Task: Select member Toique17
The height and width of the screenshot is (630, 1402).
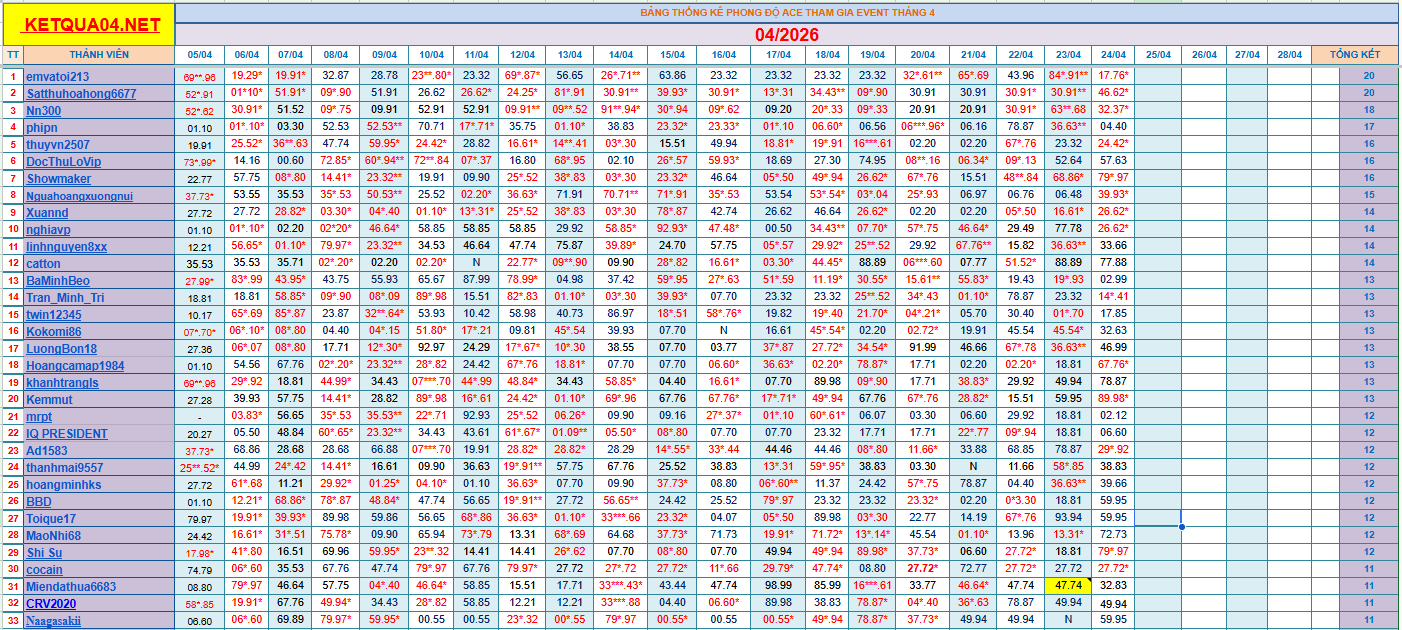Action: pos(51,518)
